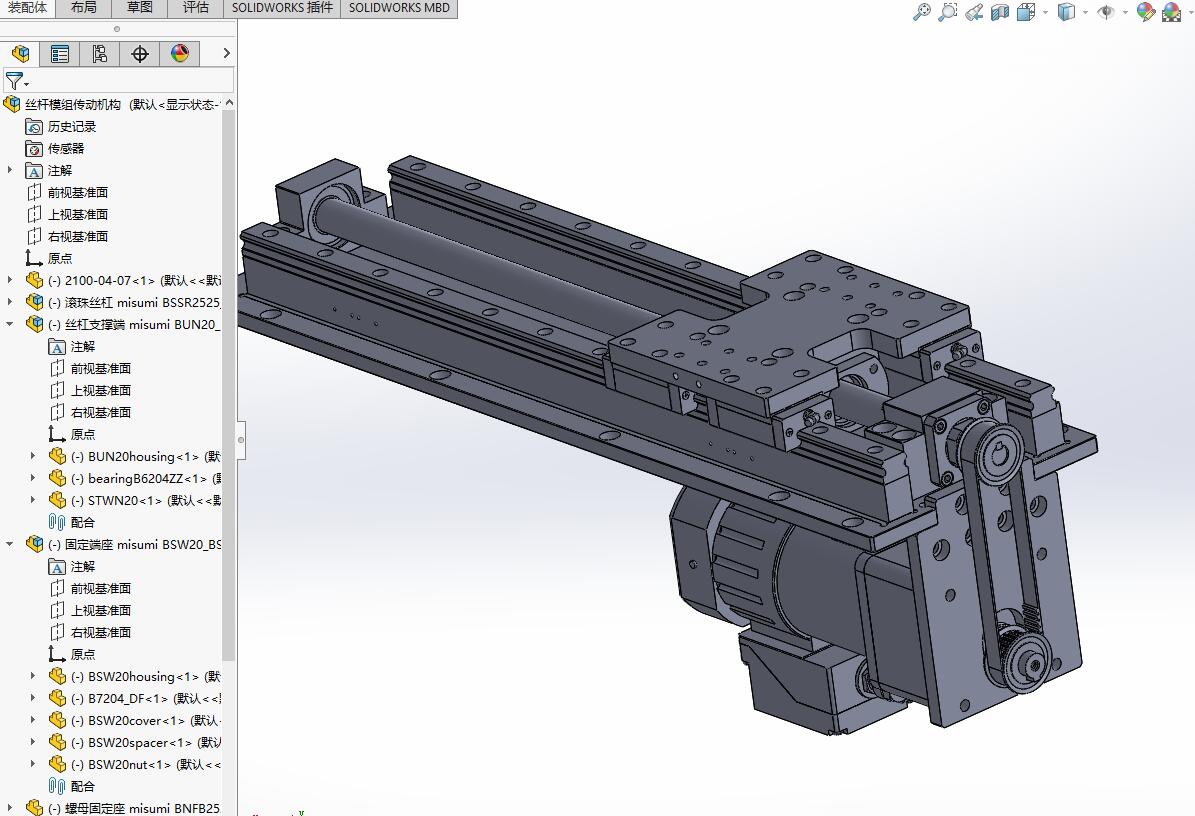Switch to the 草图 tab
Screen dimensions: 1195x816
click(x=139, y=8)
